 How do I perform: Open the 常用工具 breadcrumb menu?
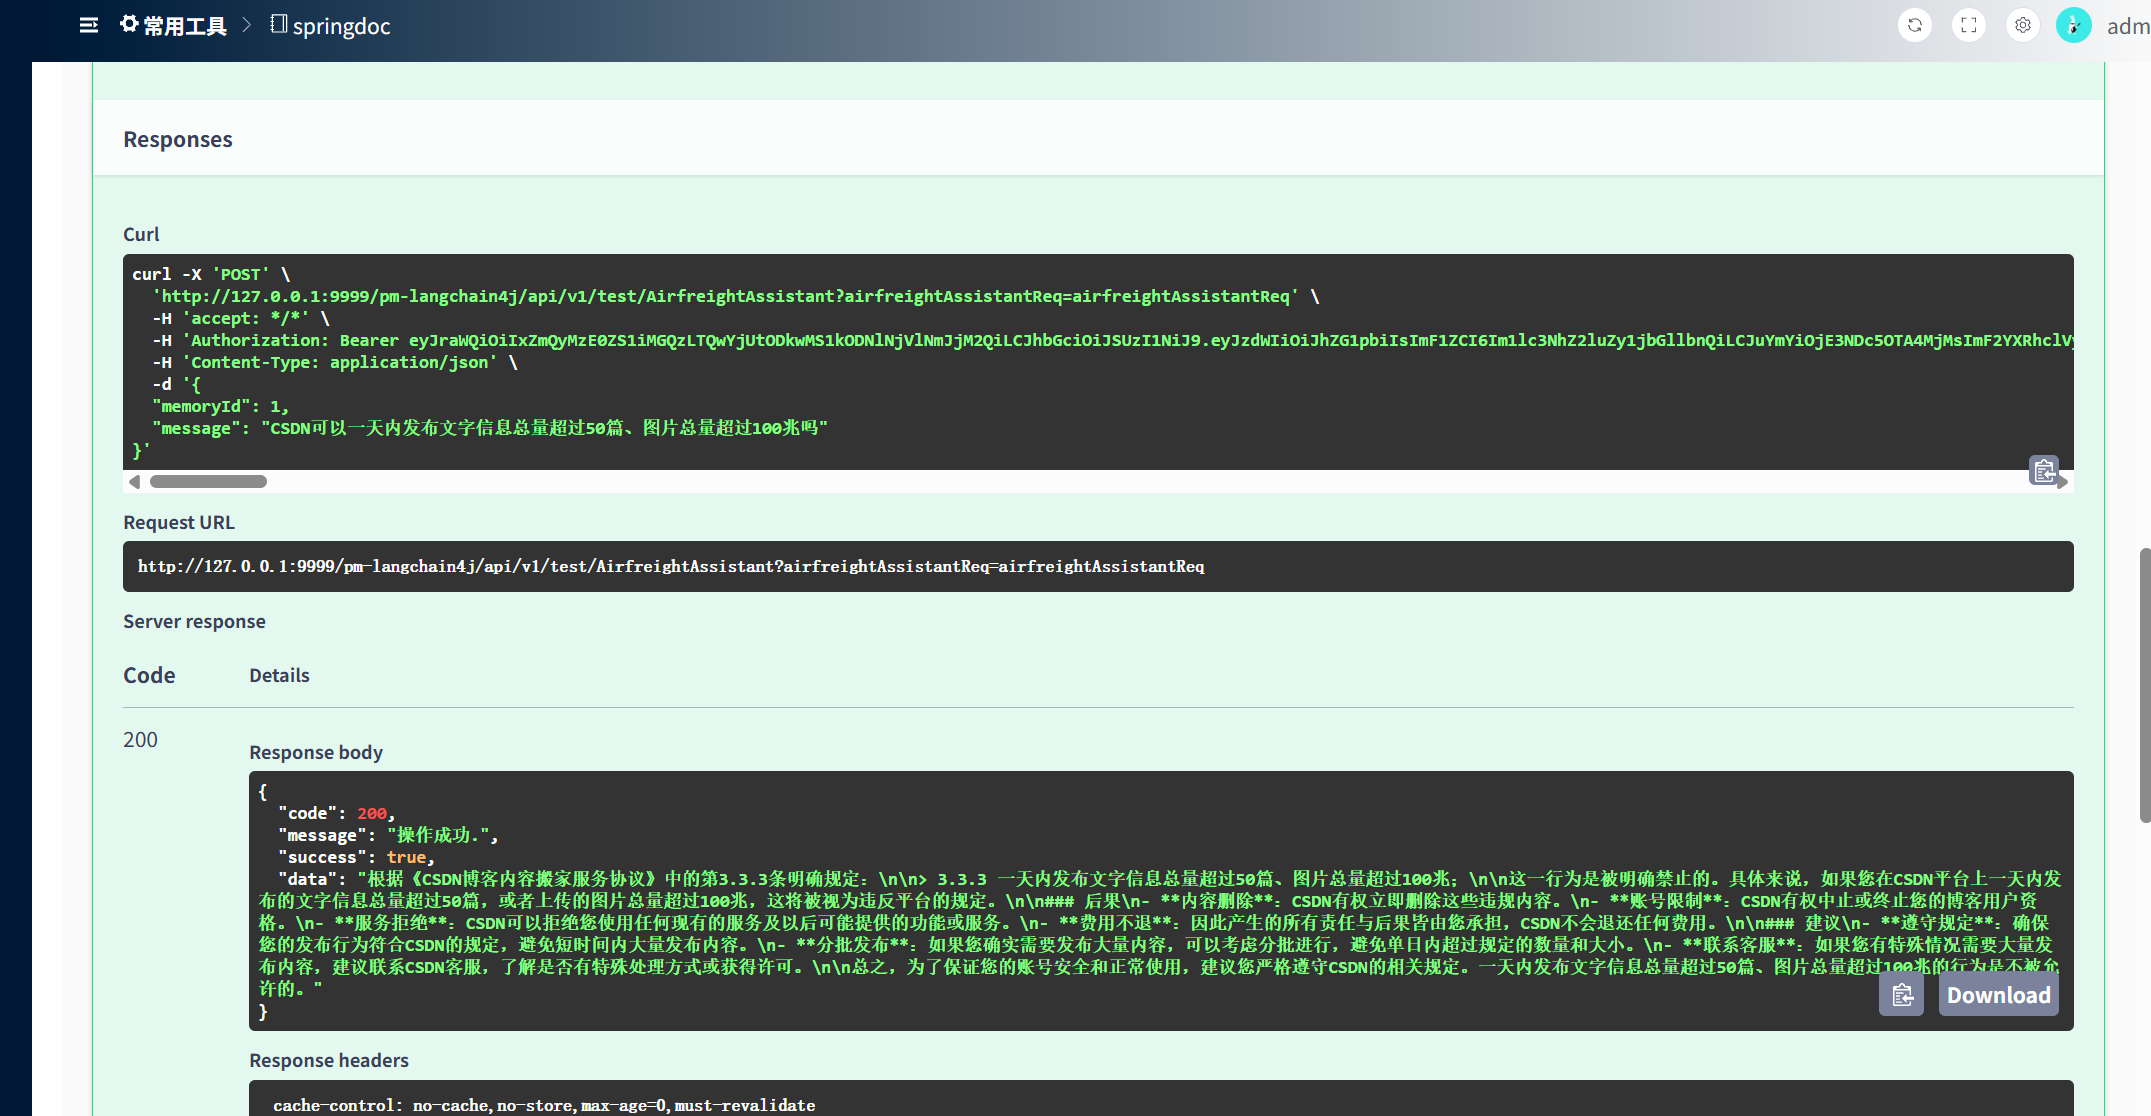coord(185,26)
